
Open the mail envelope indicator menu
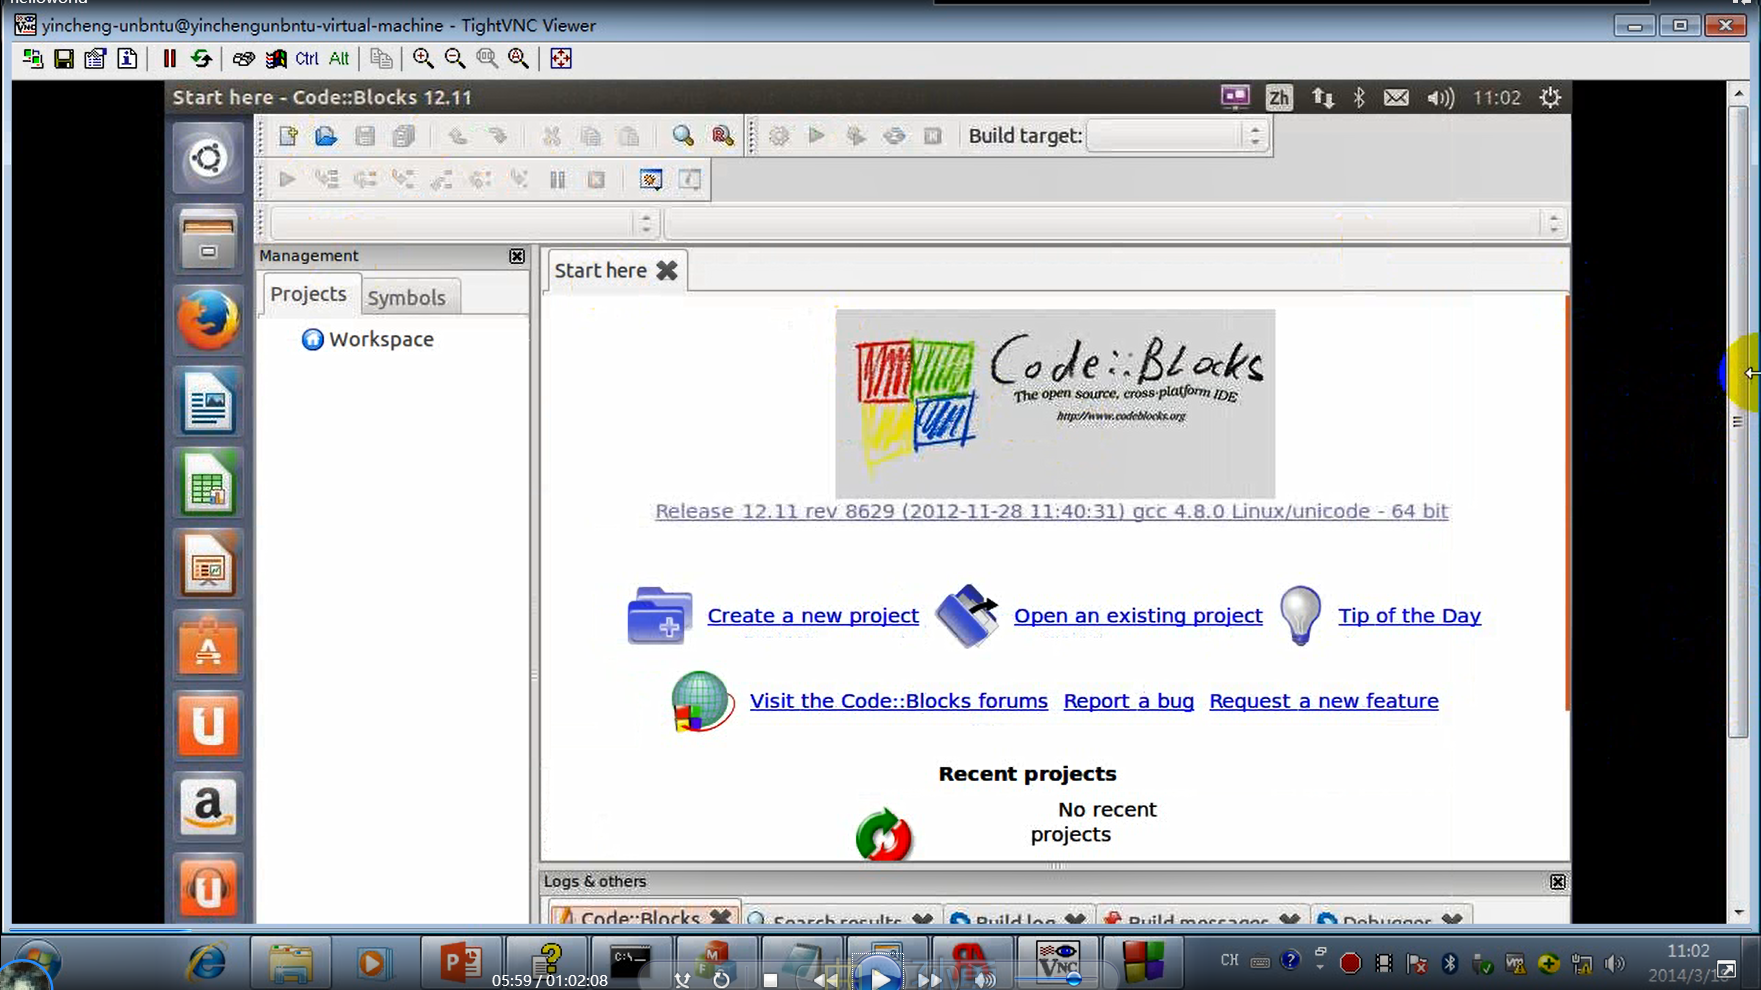1396,98
